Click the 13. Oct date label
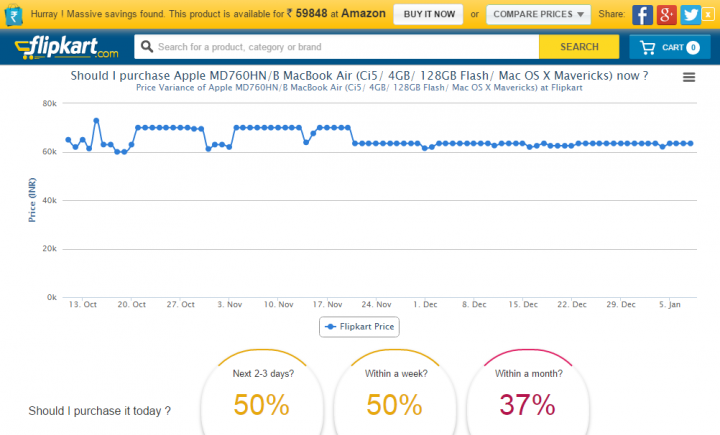720x435 pixels. tap(83, 305)
